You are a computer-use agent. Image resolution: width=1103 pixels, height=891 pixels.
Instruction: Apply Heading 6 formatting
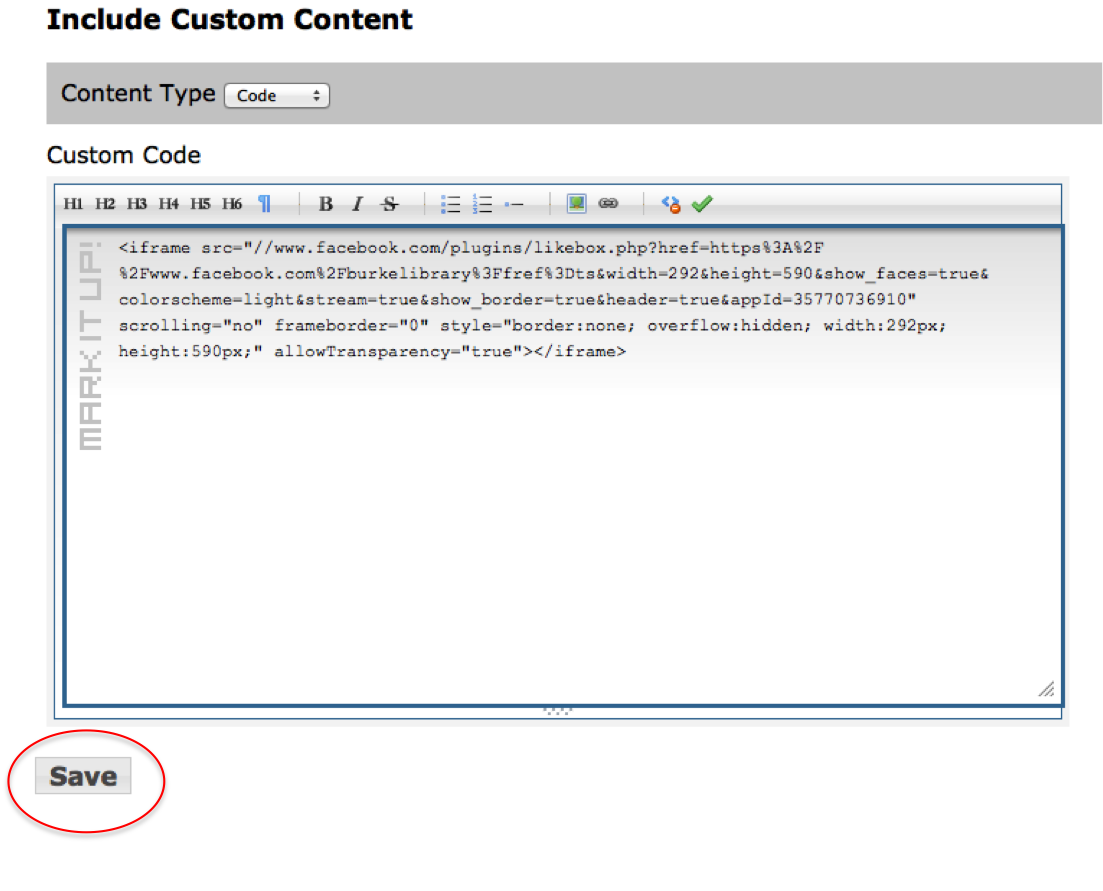(232, 205)
